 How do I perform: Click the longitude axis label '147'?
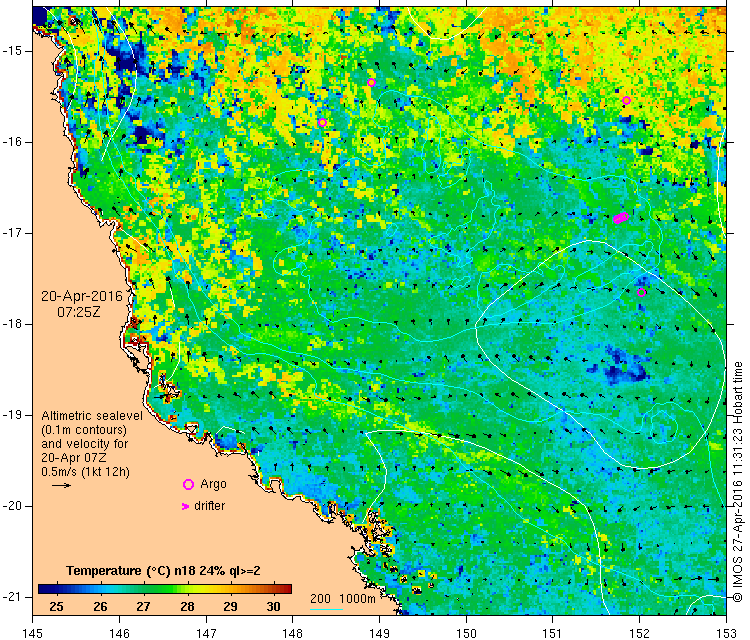click(206, 633)
